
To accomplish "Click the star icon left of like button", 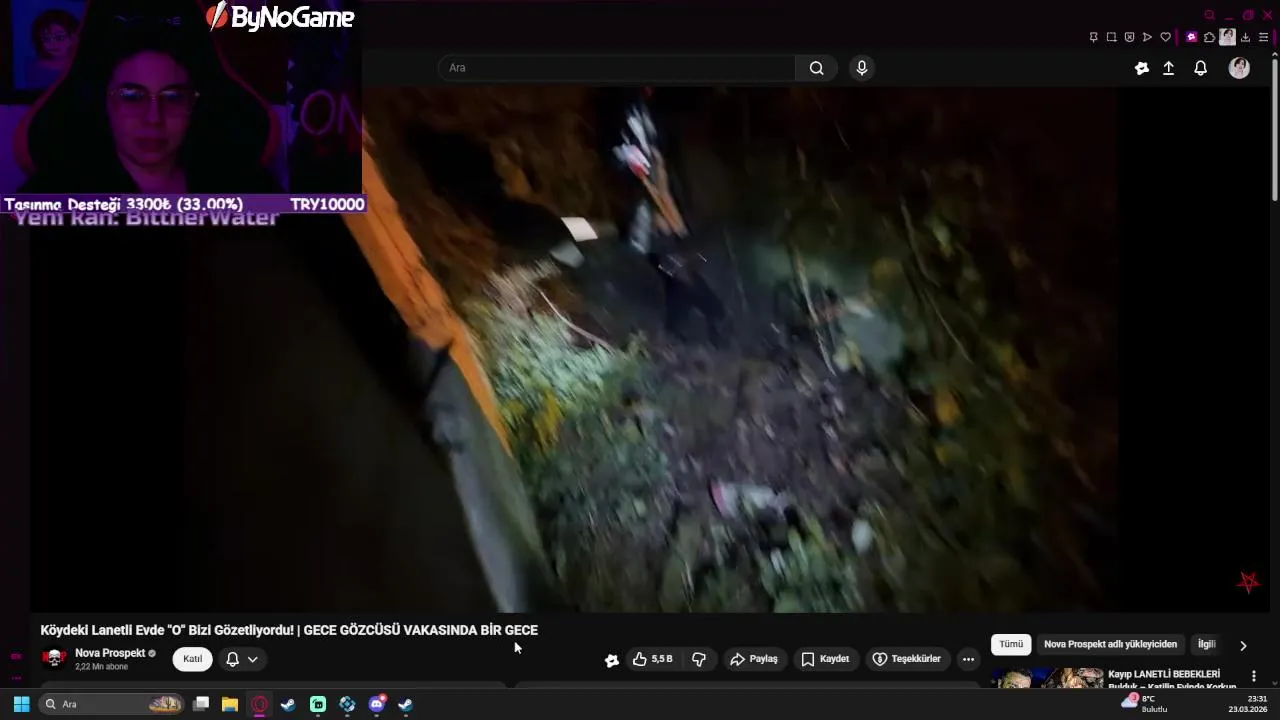I will pos(612,660).
